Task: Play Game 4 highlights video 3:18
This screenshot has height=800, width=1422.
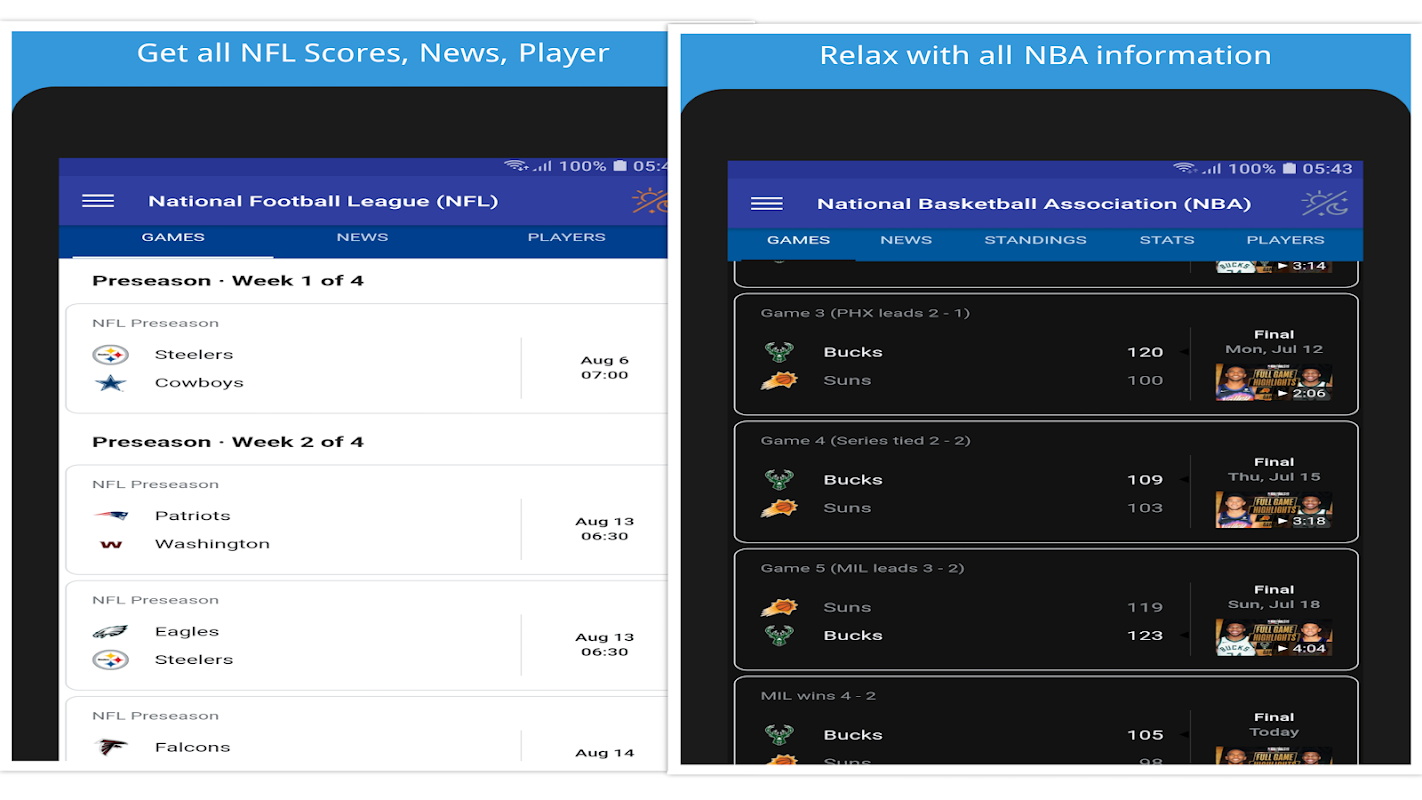Action: click(x=1273, y=509)
